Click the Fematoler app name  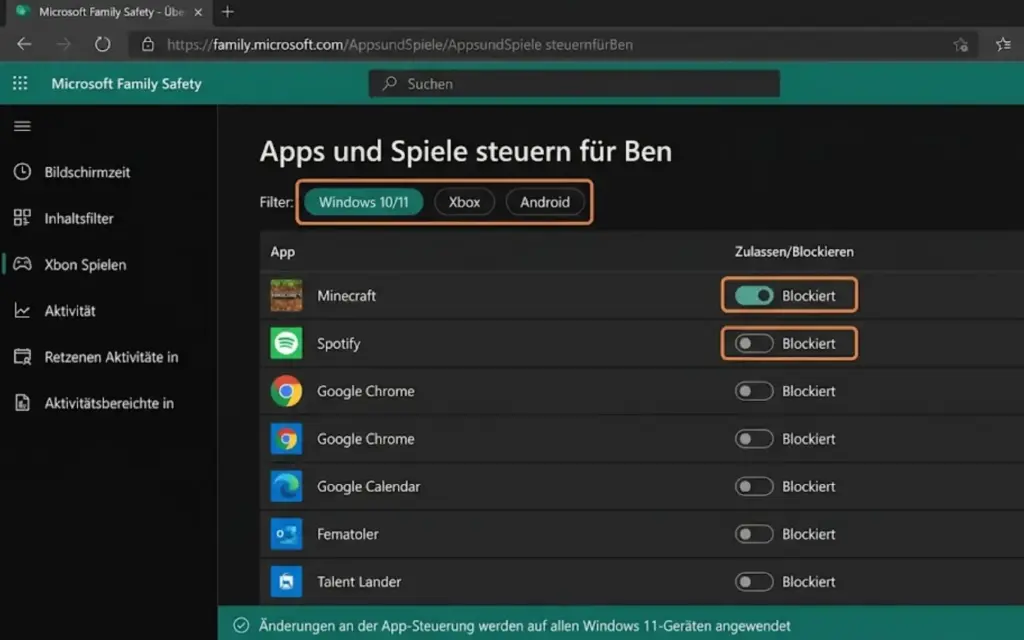point(347,534)
